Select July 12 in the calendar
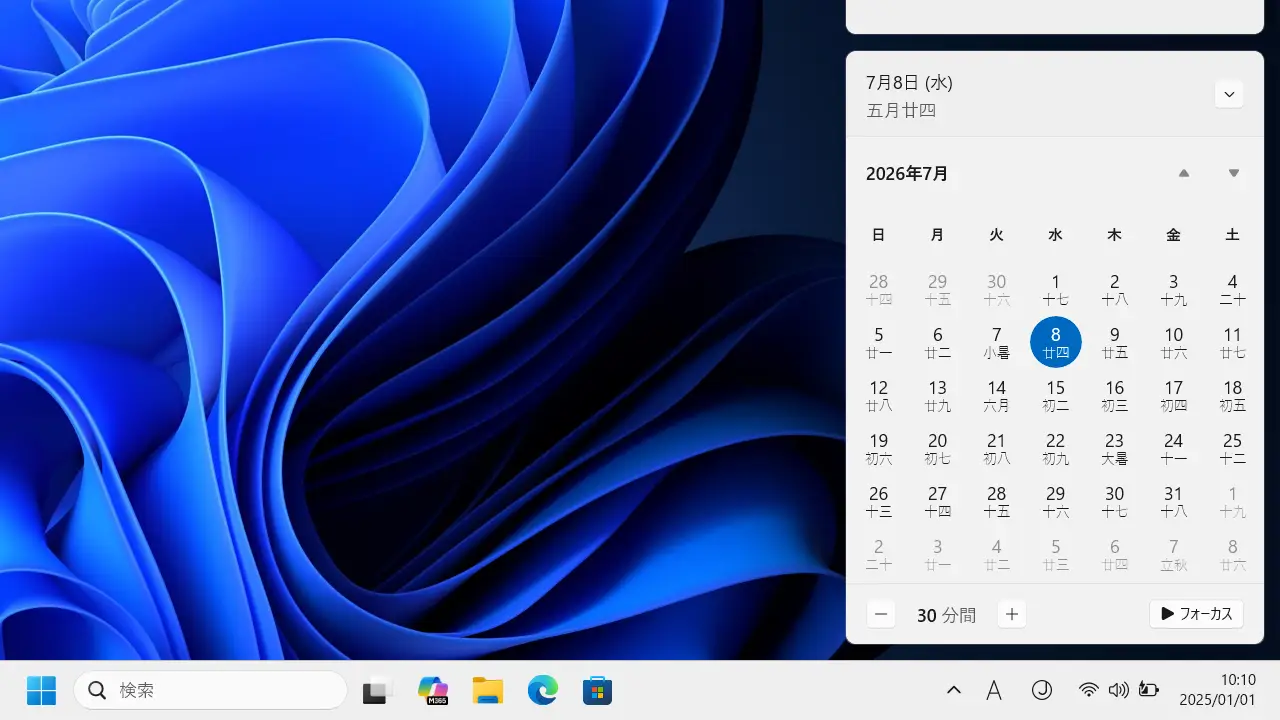 (879, 395)
